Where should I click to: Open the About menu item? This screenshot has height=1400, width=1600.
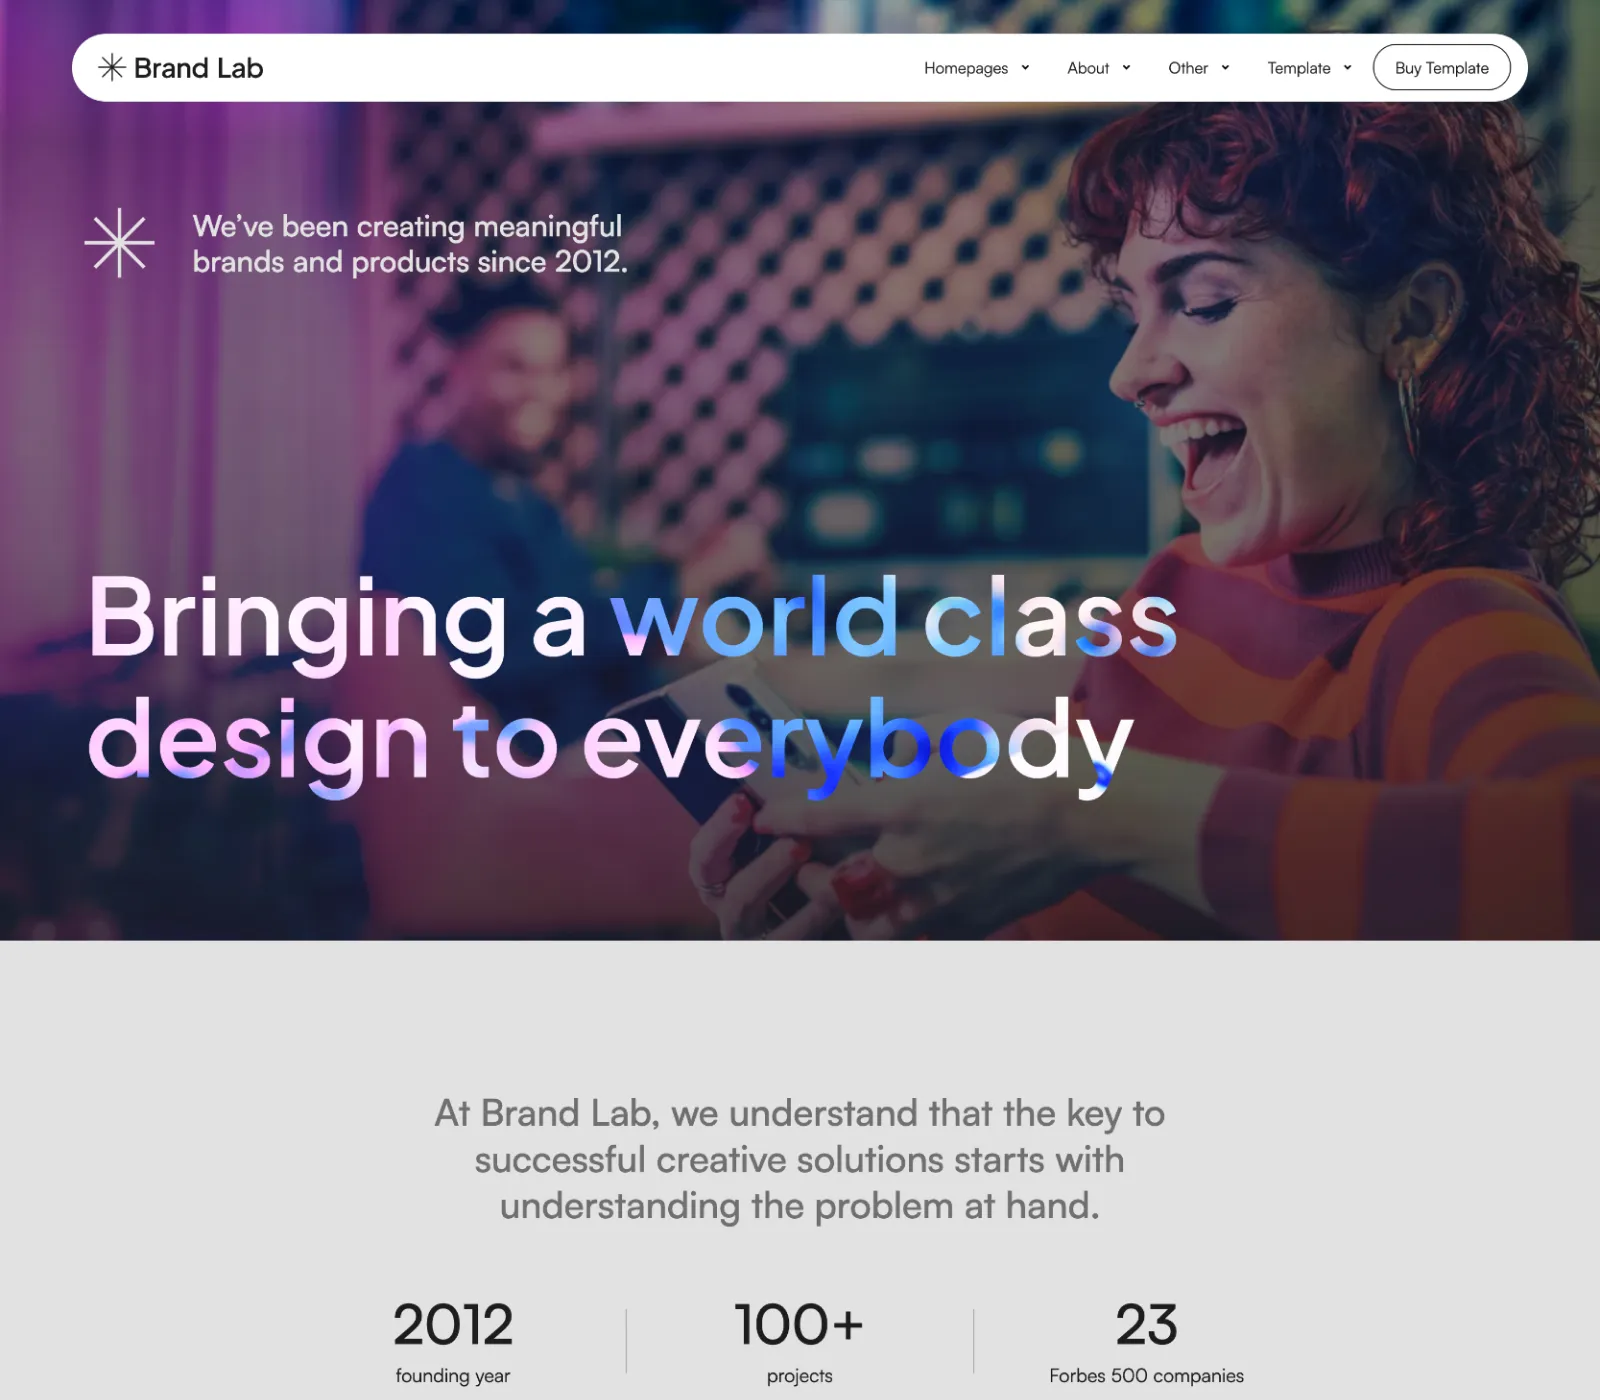coord(1088,68)
